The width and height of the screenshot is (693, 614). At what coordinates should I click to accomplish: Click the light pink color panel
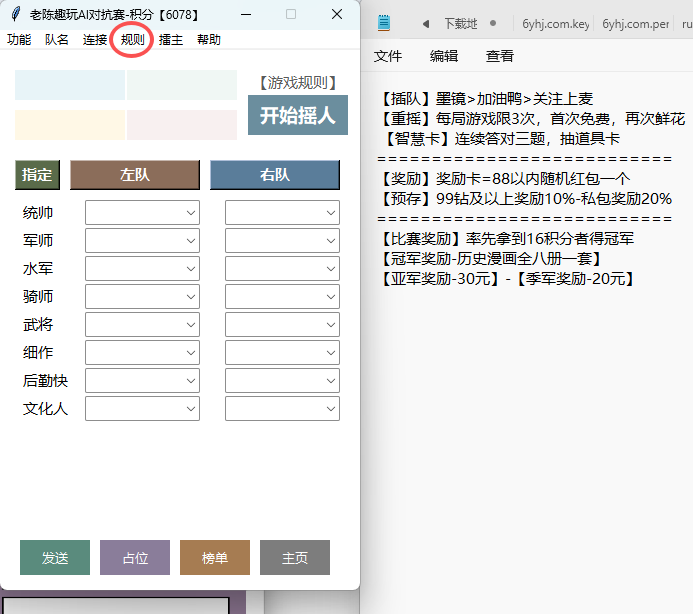point(181,125)
